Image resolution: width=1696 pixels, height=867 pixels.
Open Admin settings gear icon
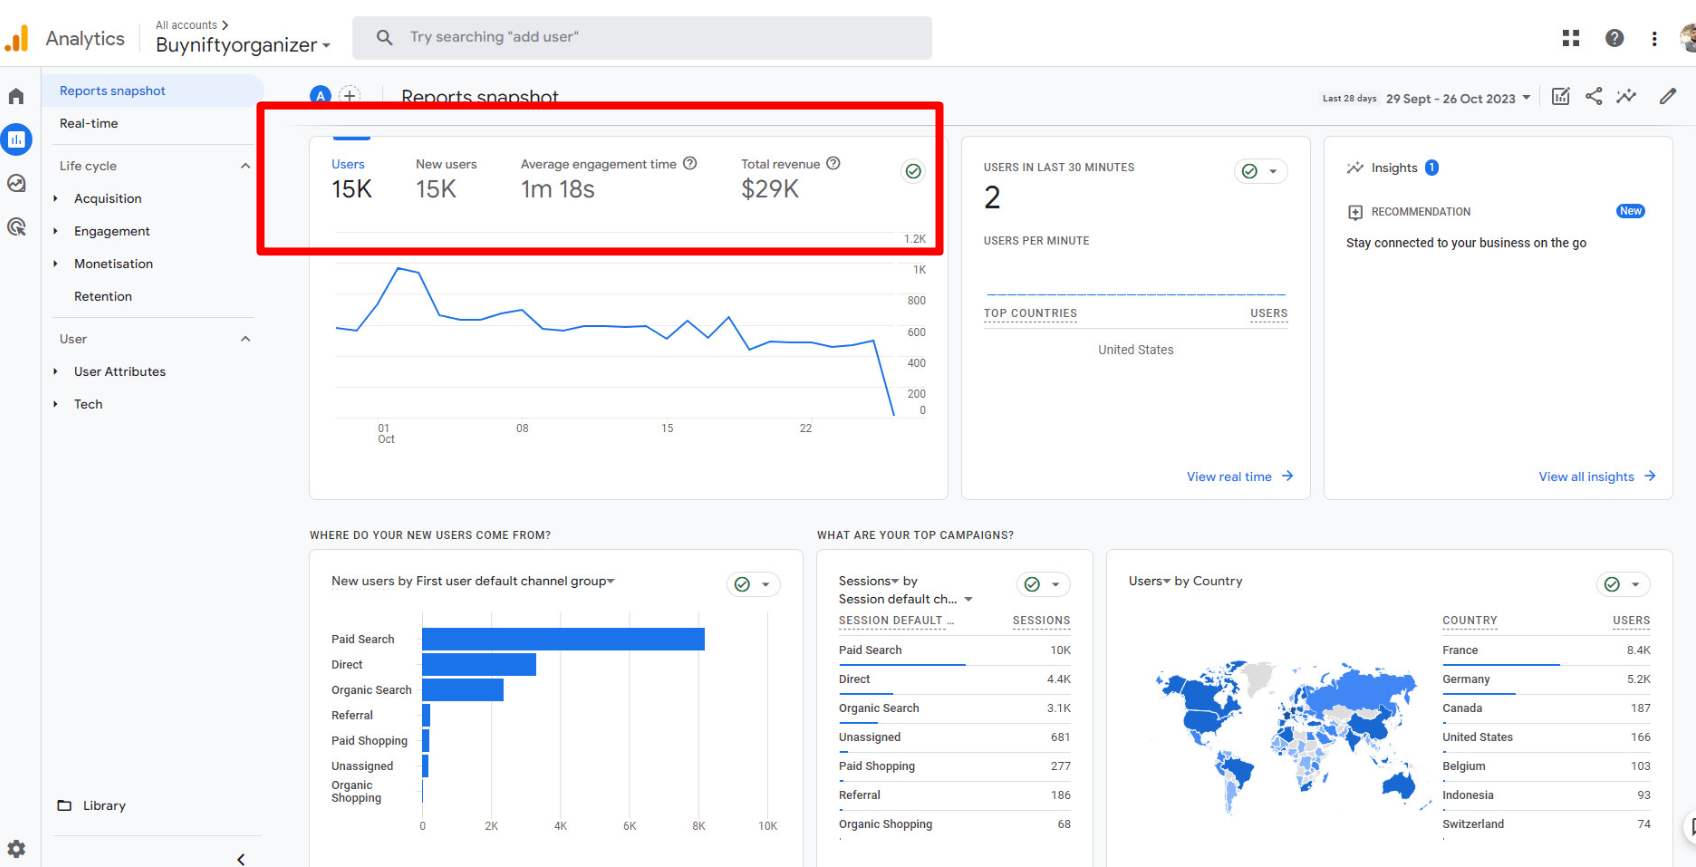pos(16,849)
